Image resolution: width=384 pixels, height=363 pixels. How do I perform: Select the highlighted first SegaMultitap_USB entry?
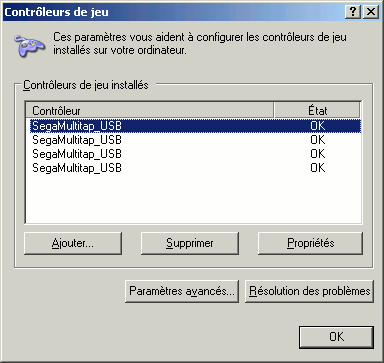tap(194, 126)
